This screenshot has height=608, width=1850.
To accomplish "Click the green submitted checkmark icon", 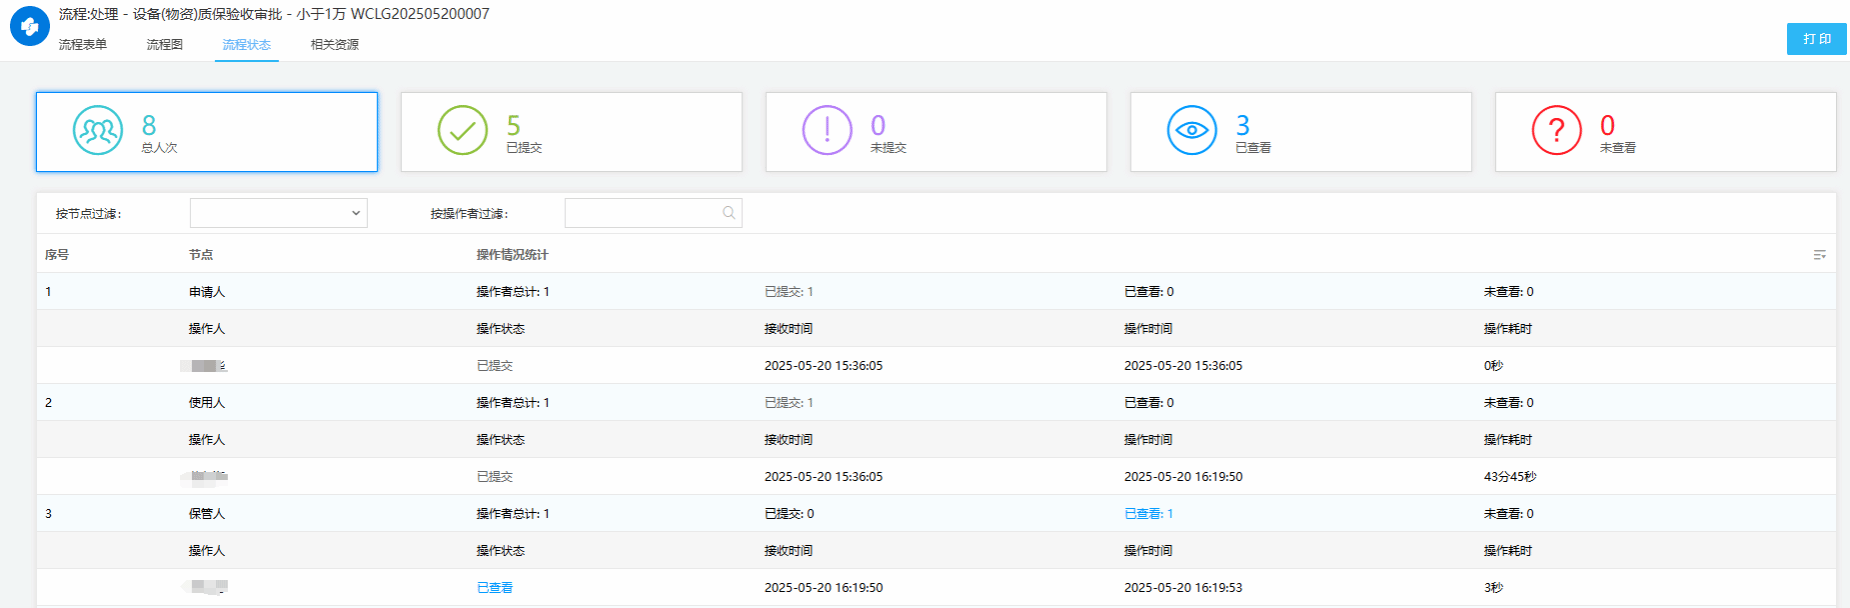I will tap(462, 131).
